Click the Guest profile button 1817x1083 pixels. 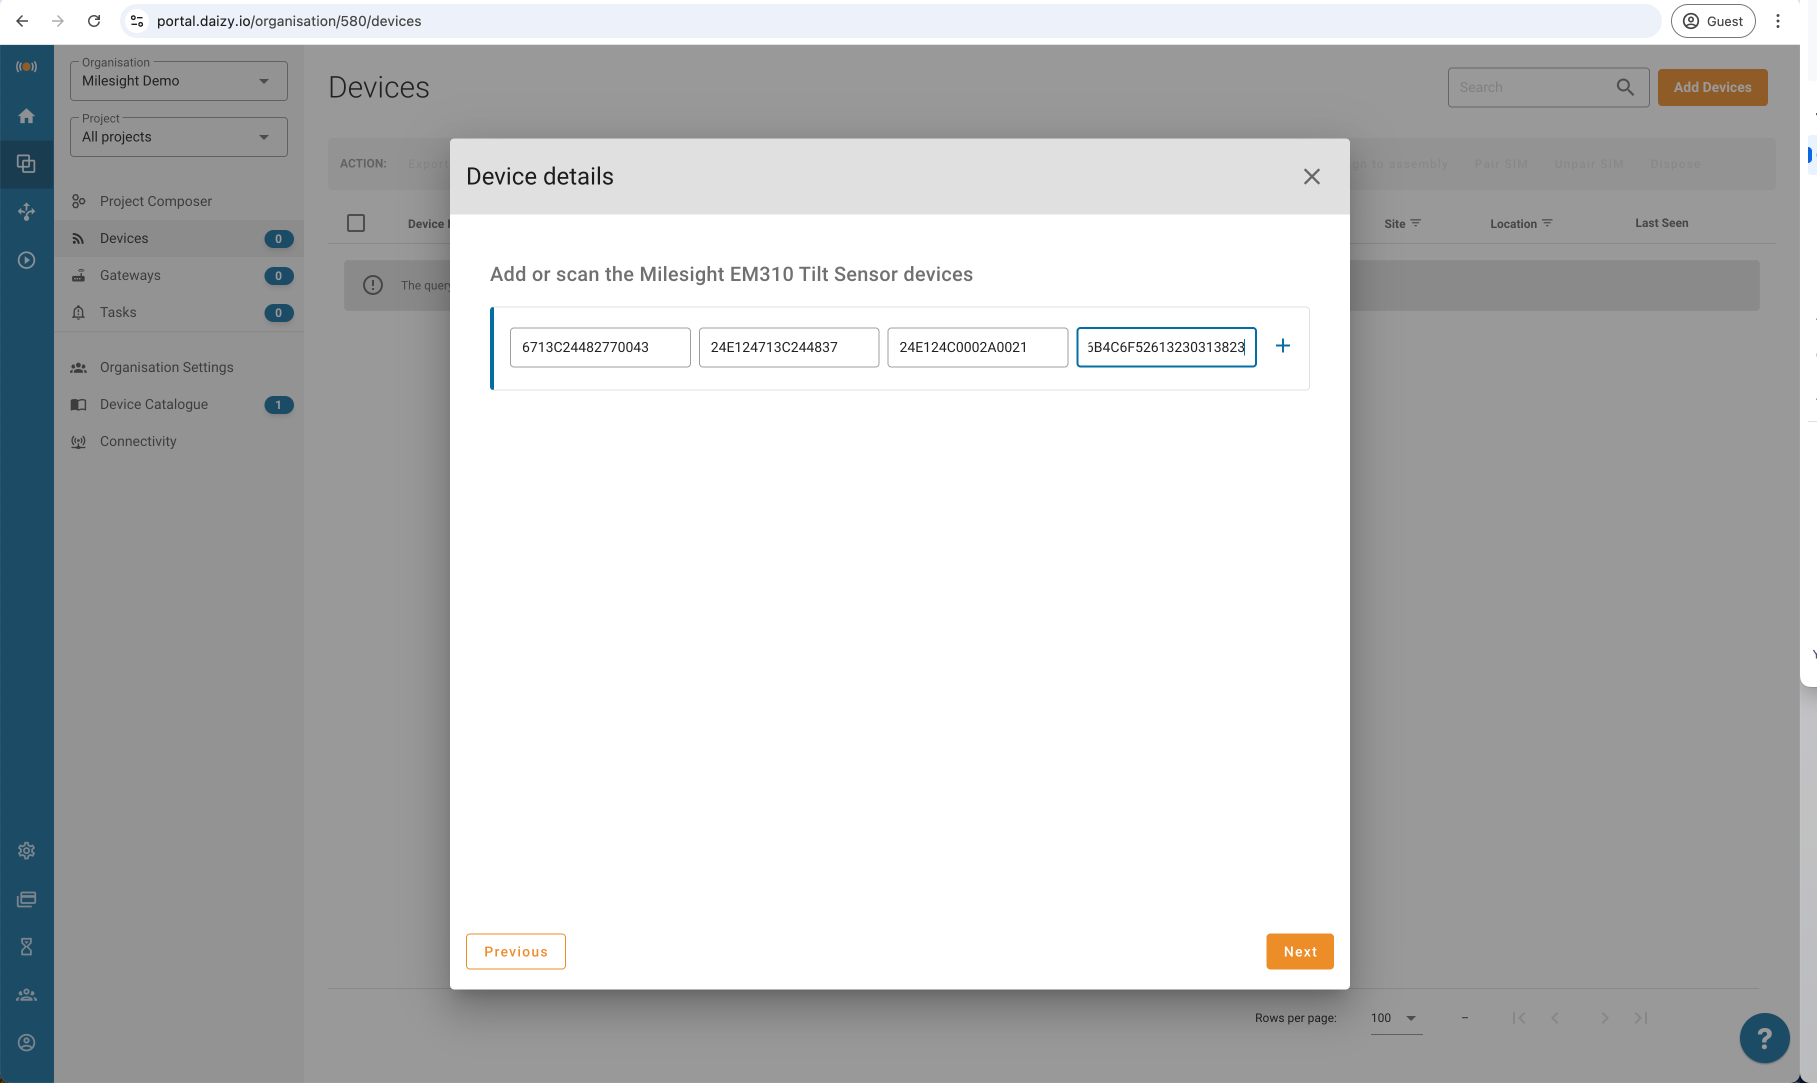tap(1713, 21)
